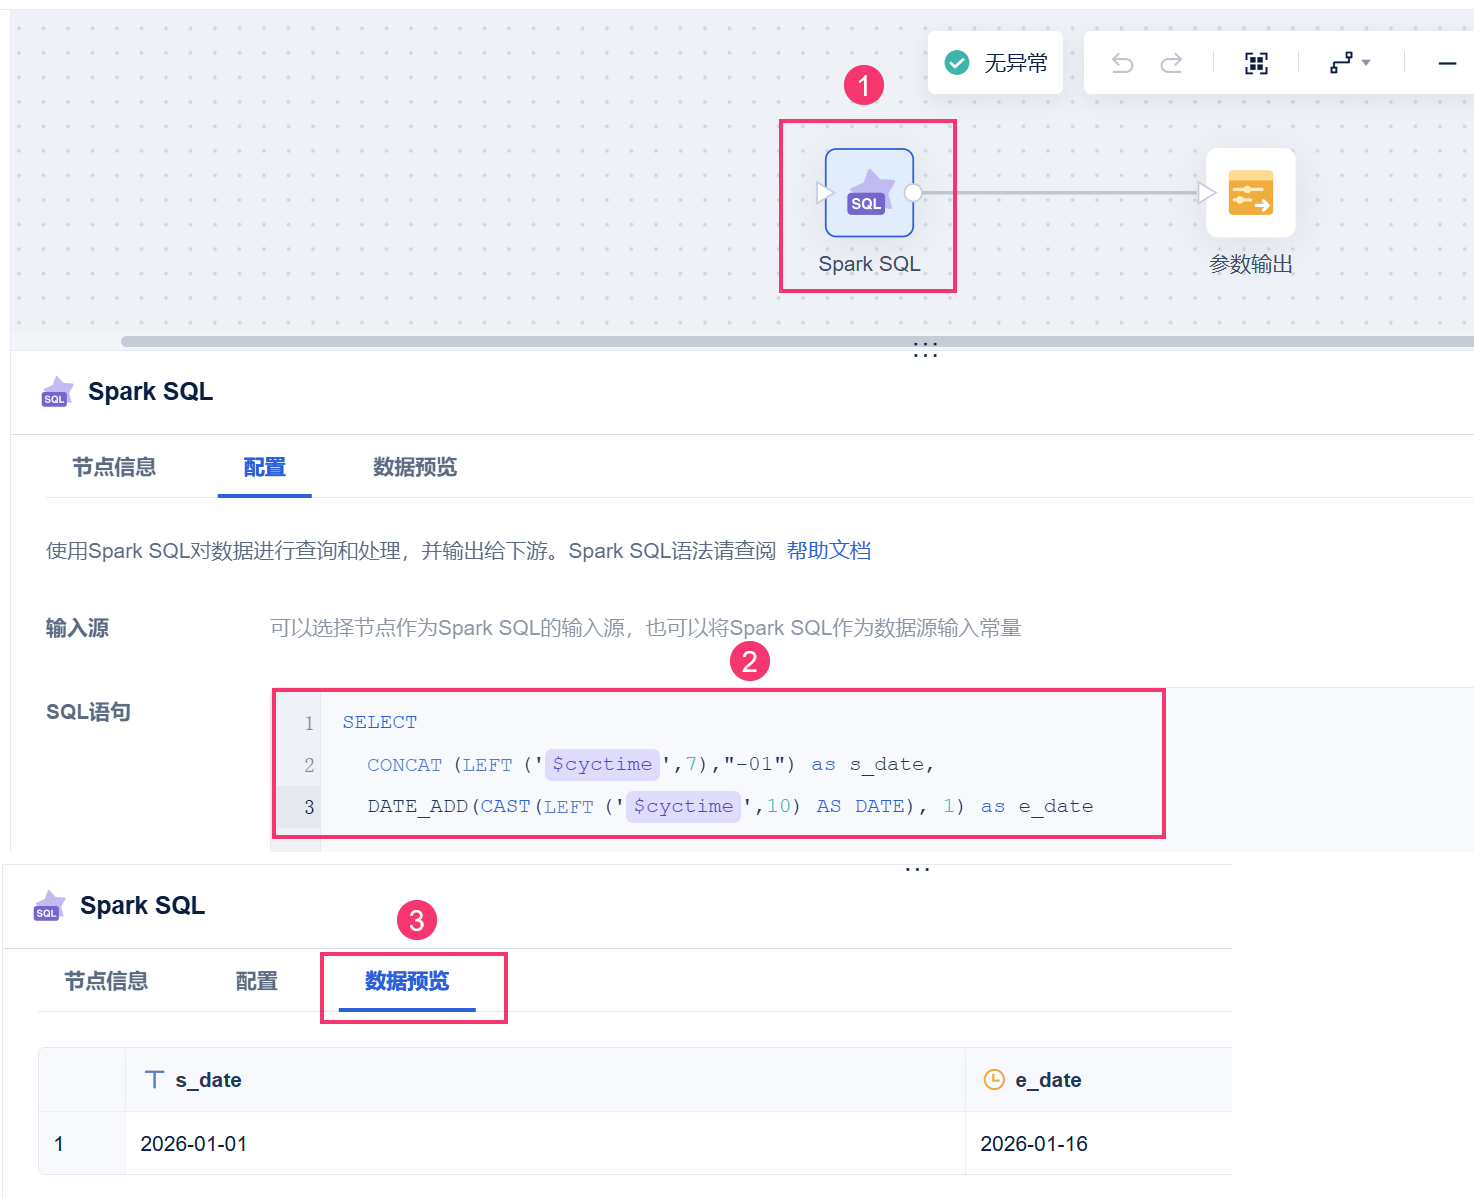
Task: Click the $cyctime variable on the CONCAT line
Action: [602, 764]
